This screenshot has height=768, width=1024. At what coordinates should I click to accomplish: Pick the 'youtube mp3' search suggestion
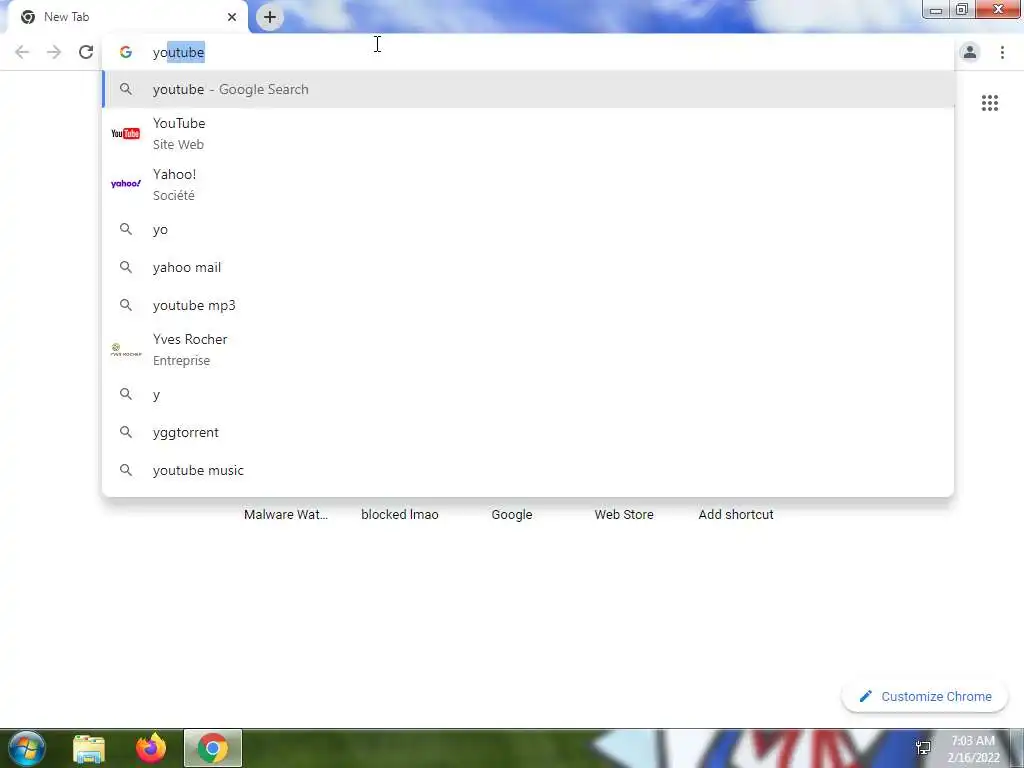(x=528, y=306)
